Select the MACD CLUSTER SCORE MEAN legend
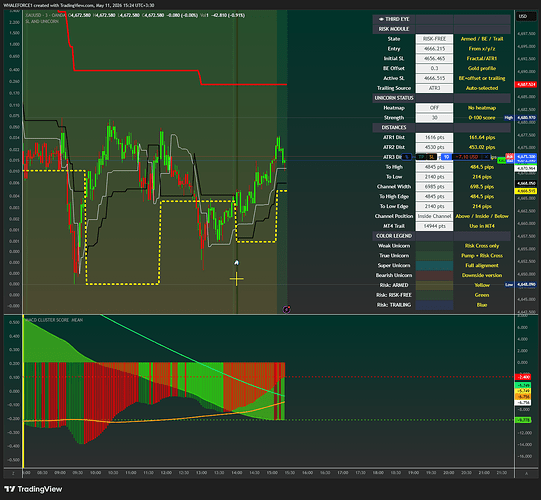 [x=54, y=320]
